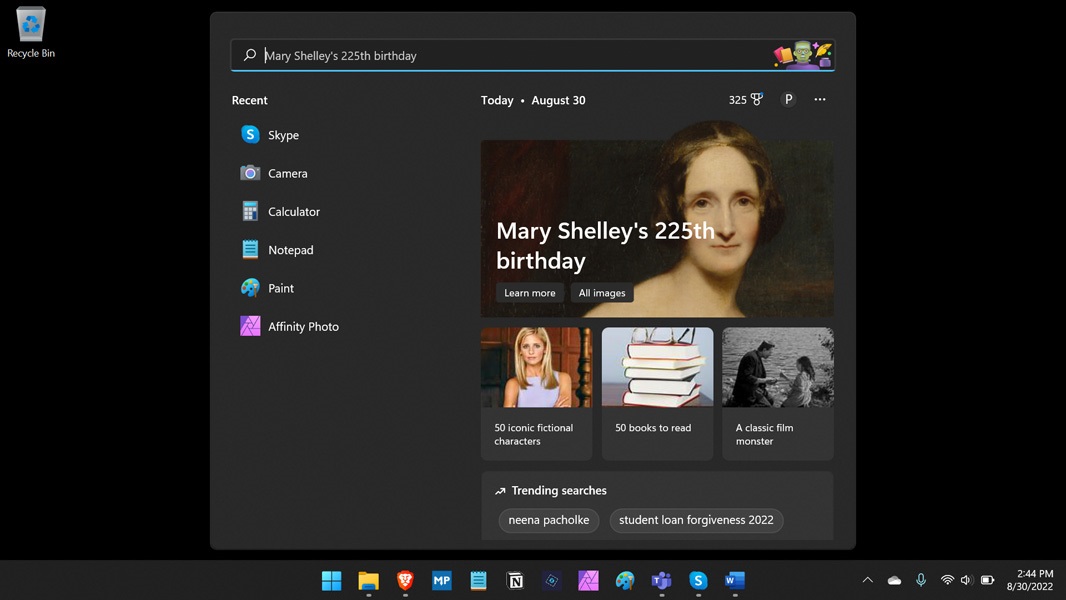Screen dimensions: 1066x600
Task: Select the neena pacholke trending search
Action: [x=549, y=520]
